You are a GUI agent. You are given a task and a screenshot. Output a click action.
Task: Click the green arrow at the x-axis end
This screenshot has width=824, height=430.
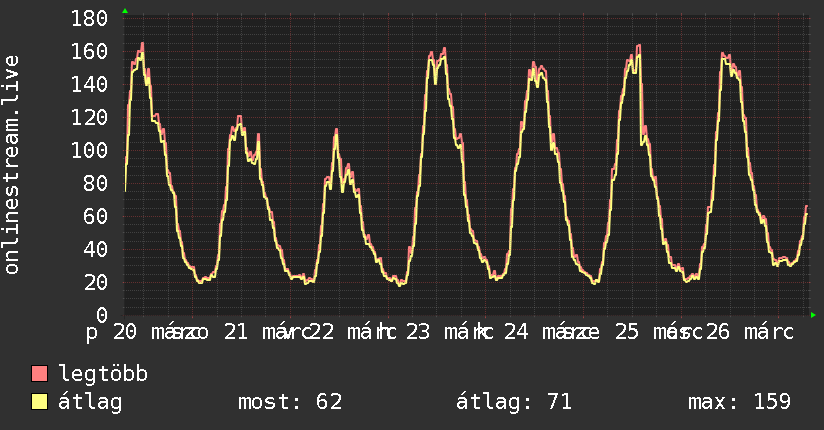(x=813, y=315)
